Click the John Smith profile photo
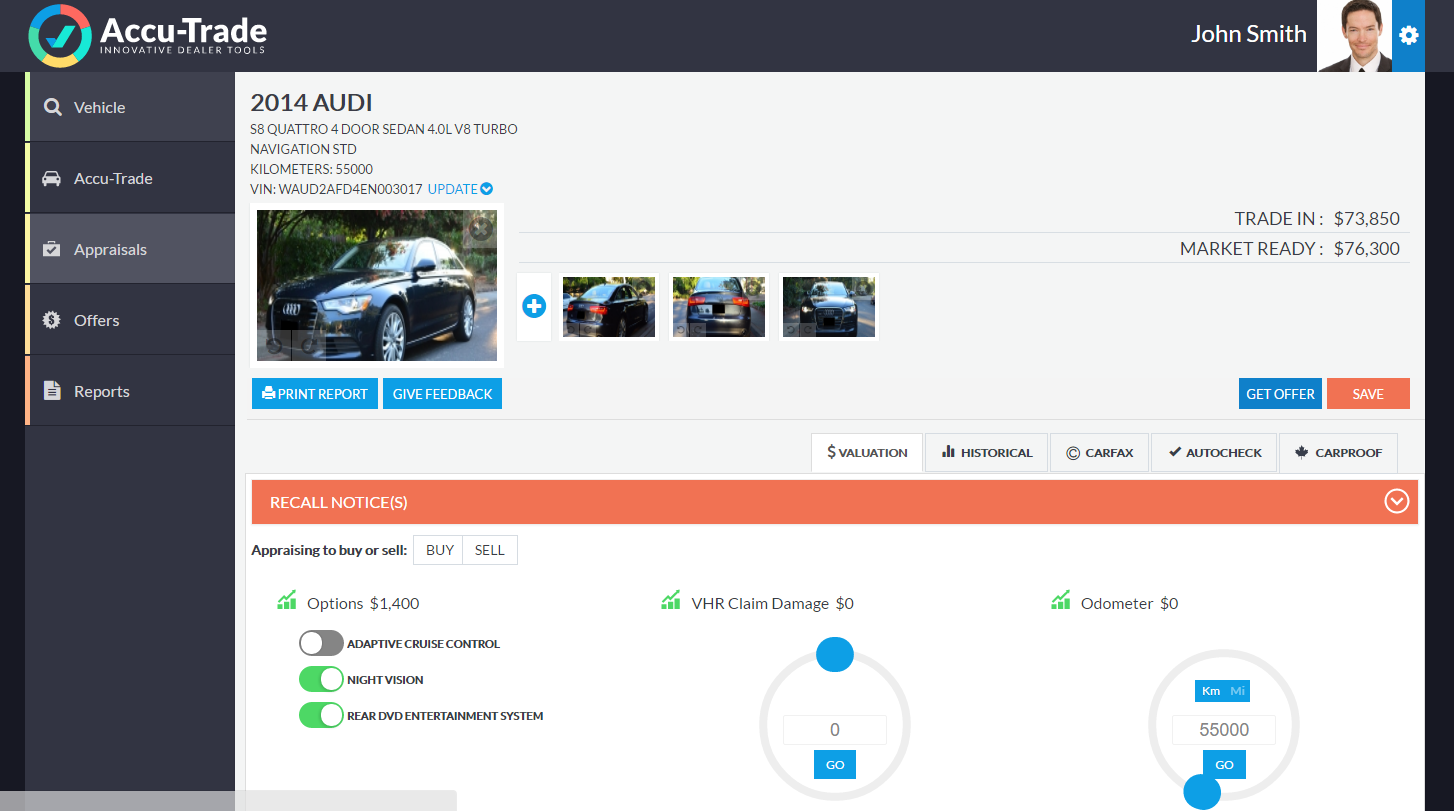 pyautogui.click(x=1355, y=36)
